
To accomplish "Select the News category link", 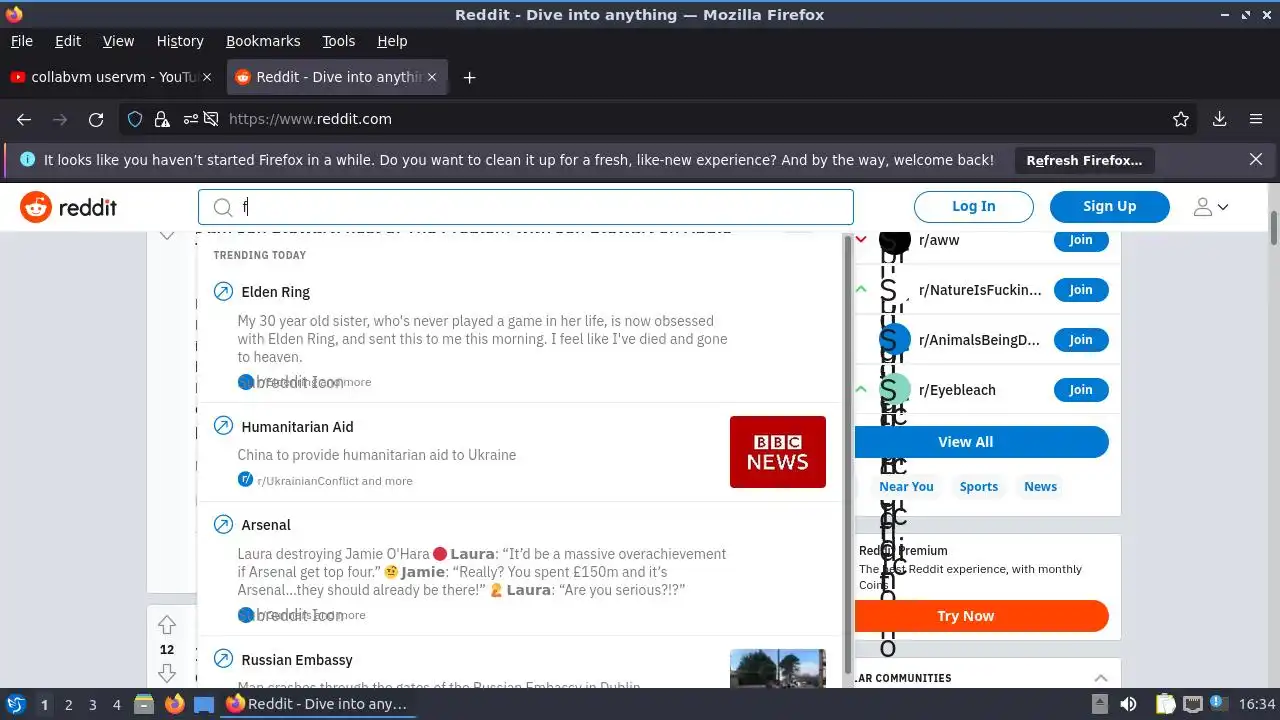I will click(1040, 486).
